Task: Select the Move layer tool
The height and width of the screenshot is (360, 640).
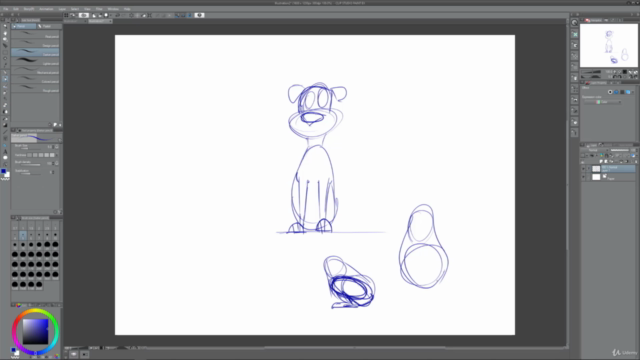Action: tap(5, 46)
